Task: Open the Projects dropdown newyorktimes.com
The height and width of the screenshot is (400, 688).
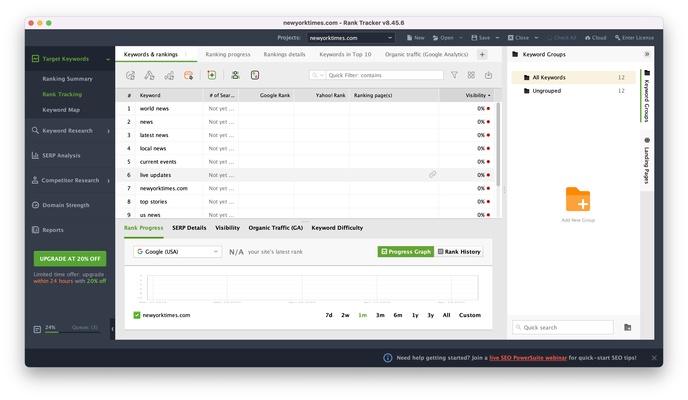Action: (x=350, y=38)
